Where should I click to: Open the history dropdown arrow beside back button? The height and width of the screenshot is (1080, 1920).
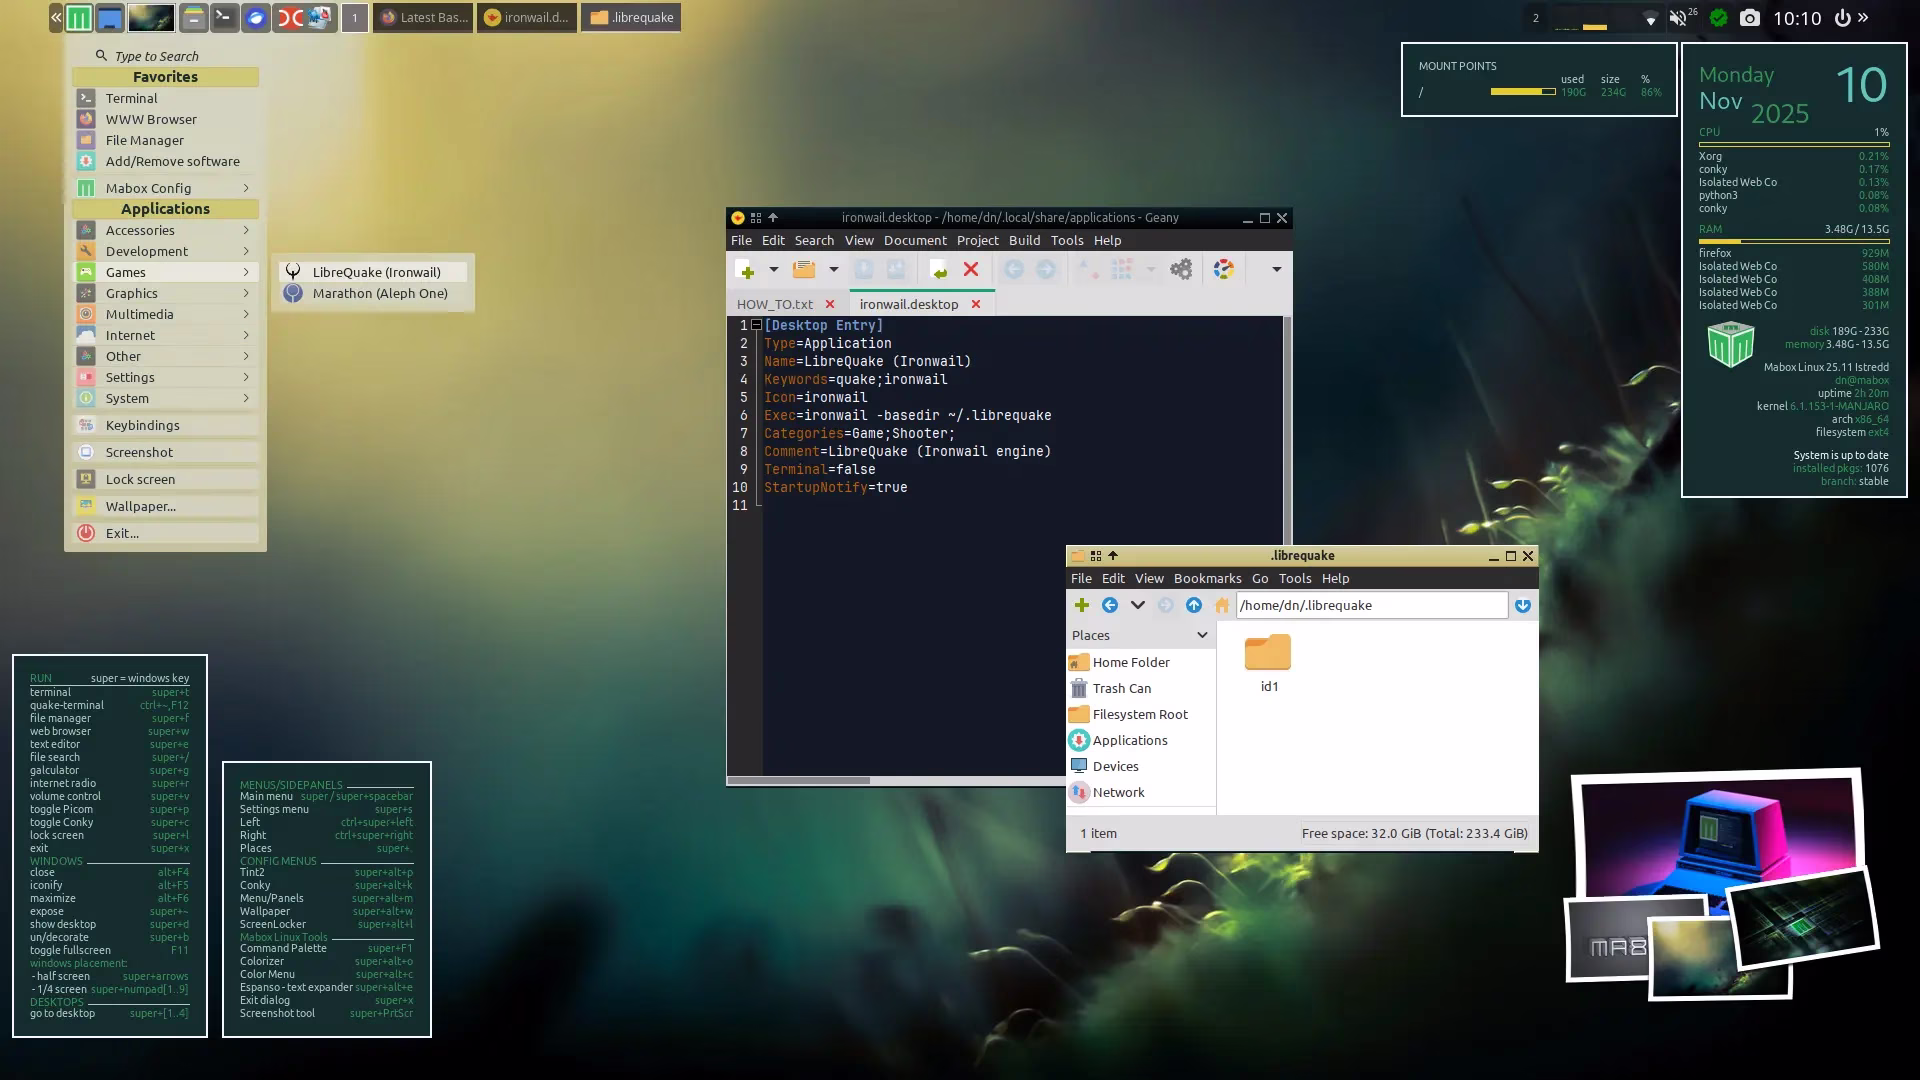[1137, 605]
